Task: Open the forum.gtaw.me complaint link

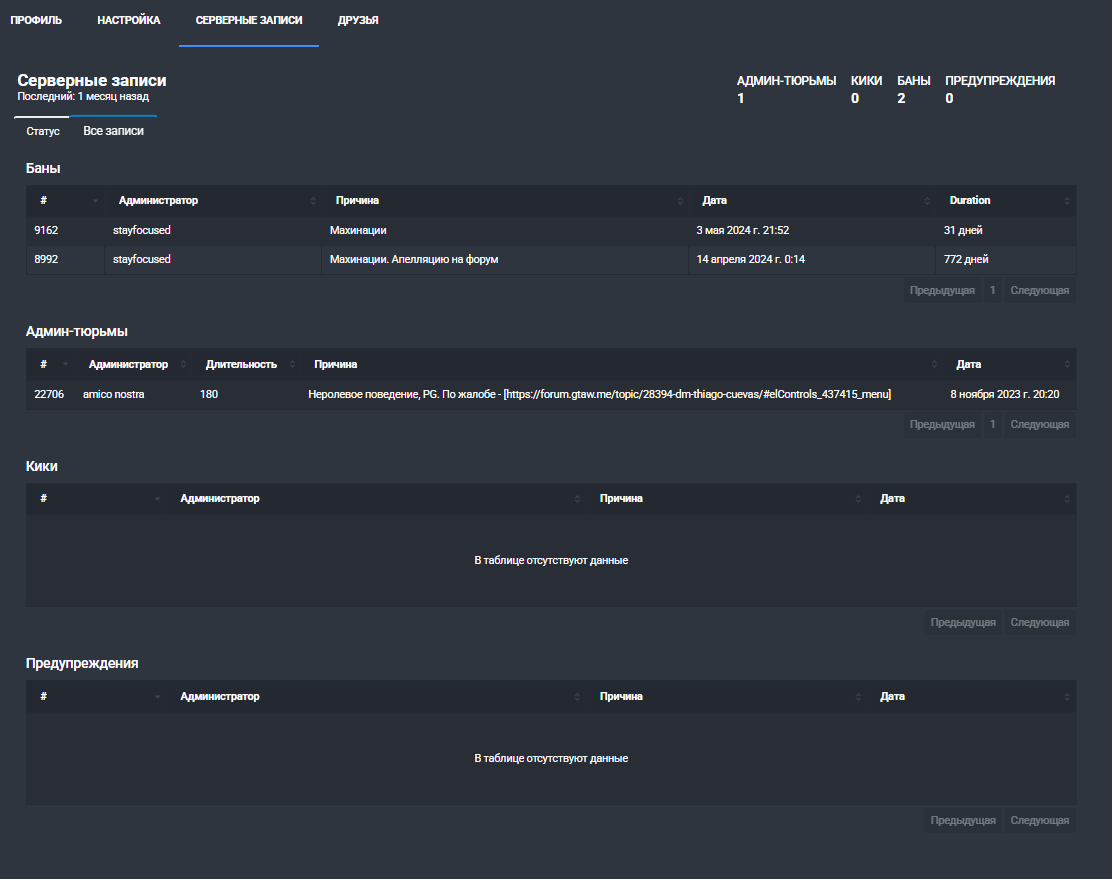Action: (697, 394)
